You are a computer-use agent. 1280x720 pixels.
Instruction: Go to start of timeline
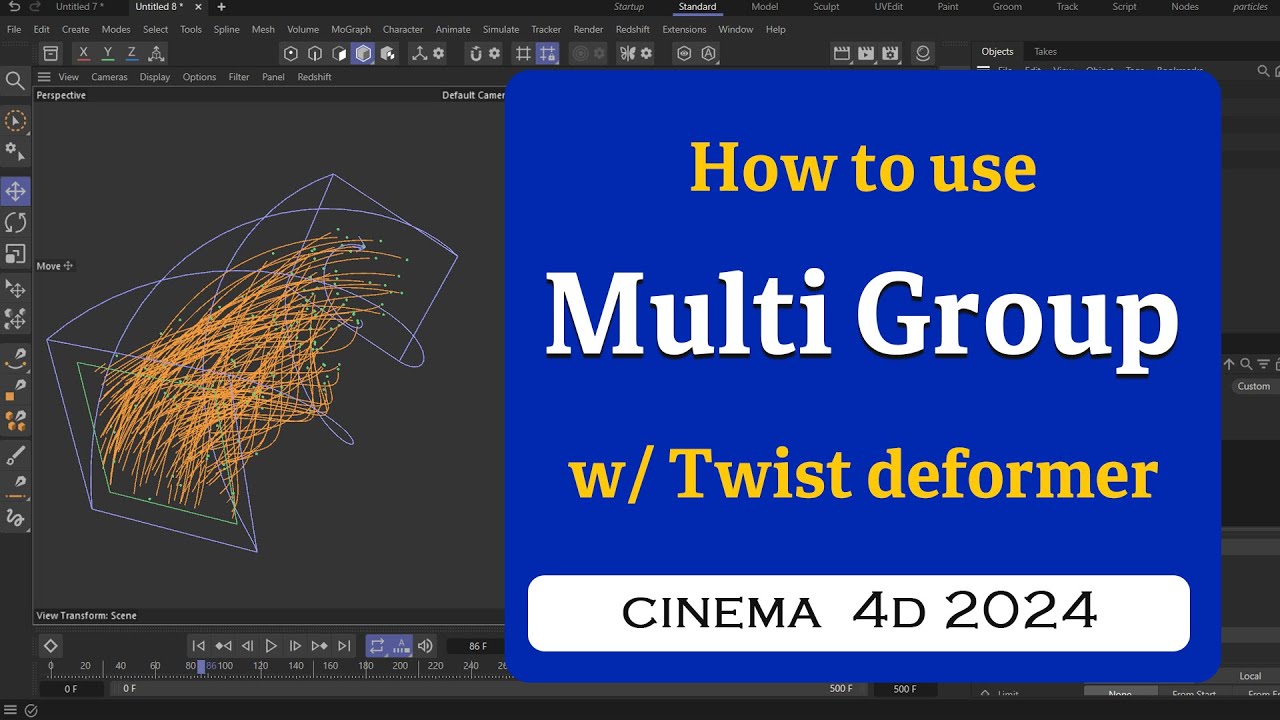tap(198, 646)
